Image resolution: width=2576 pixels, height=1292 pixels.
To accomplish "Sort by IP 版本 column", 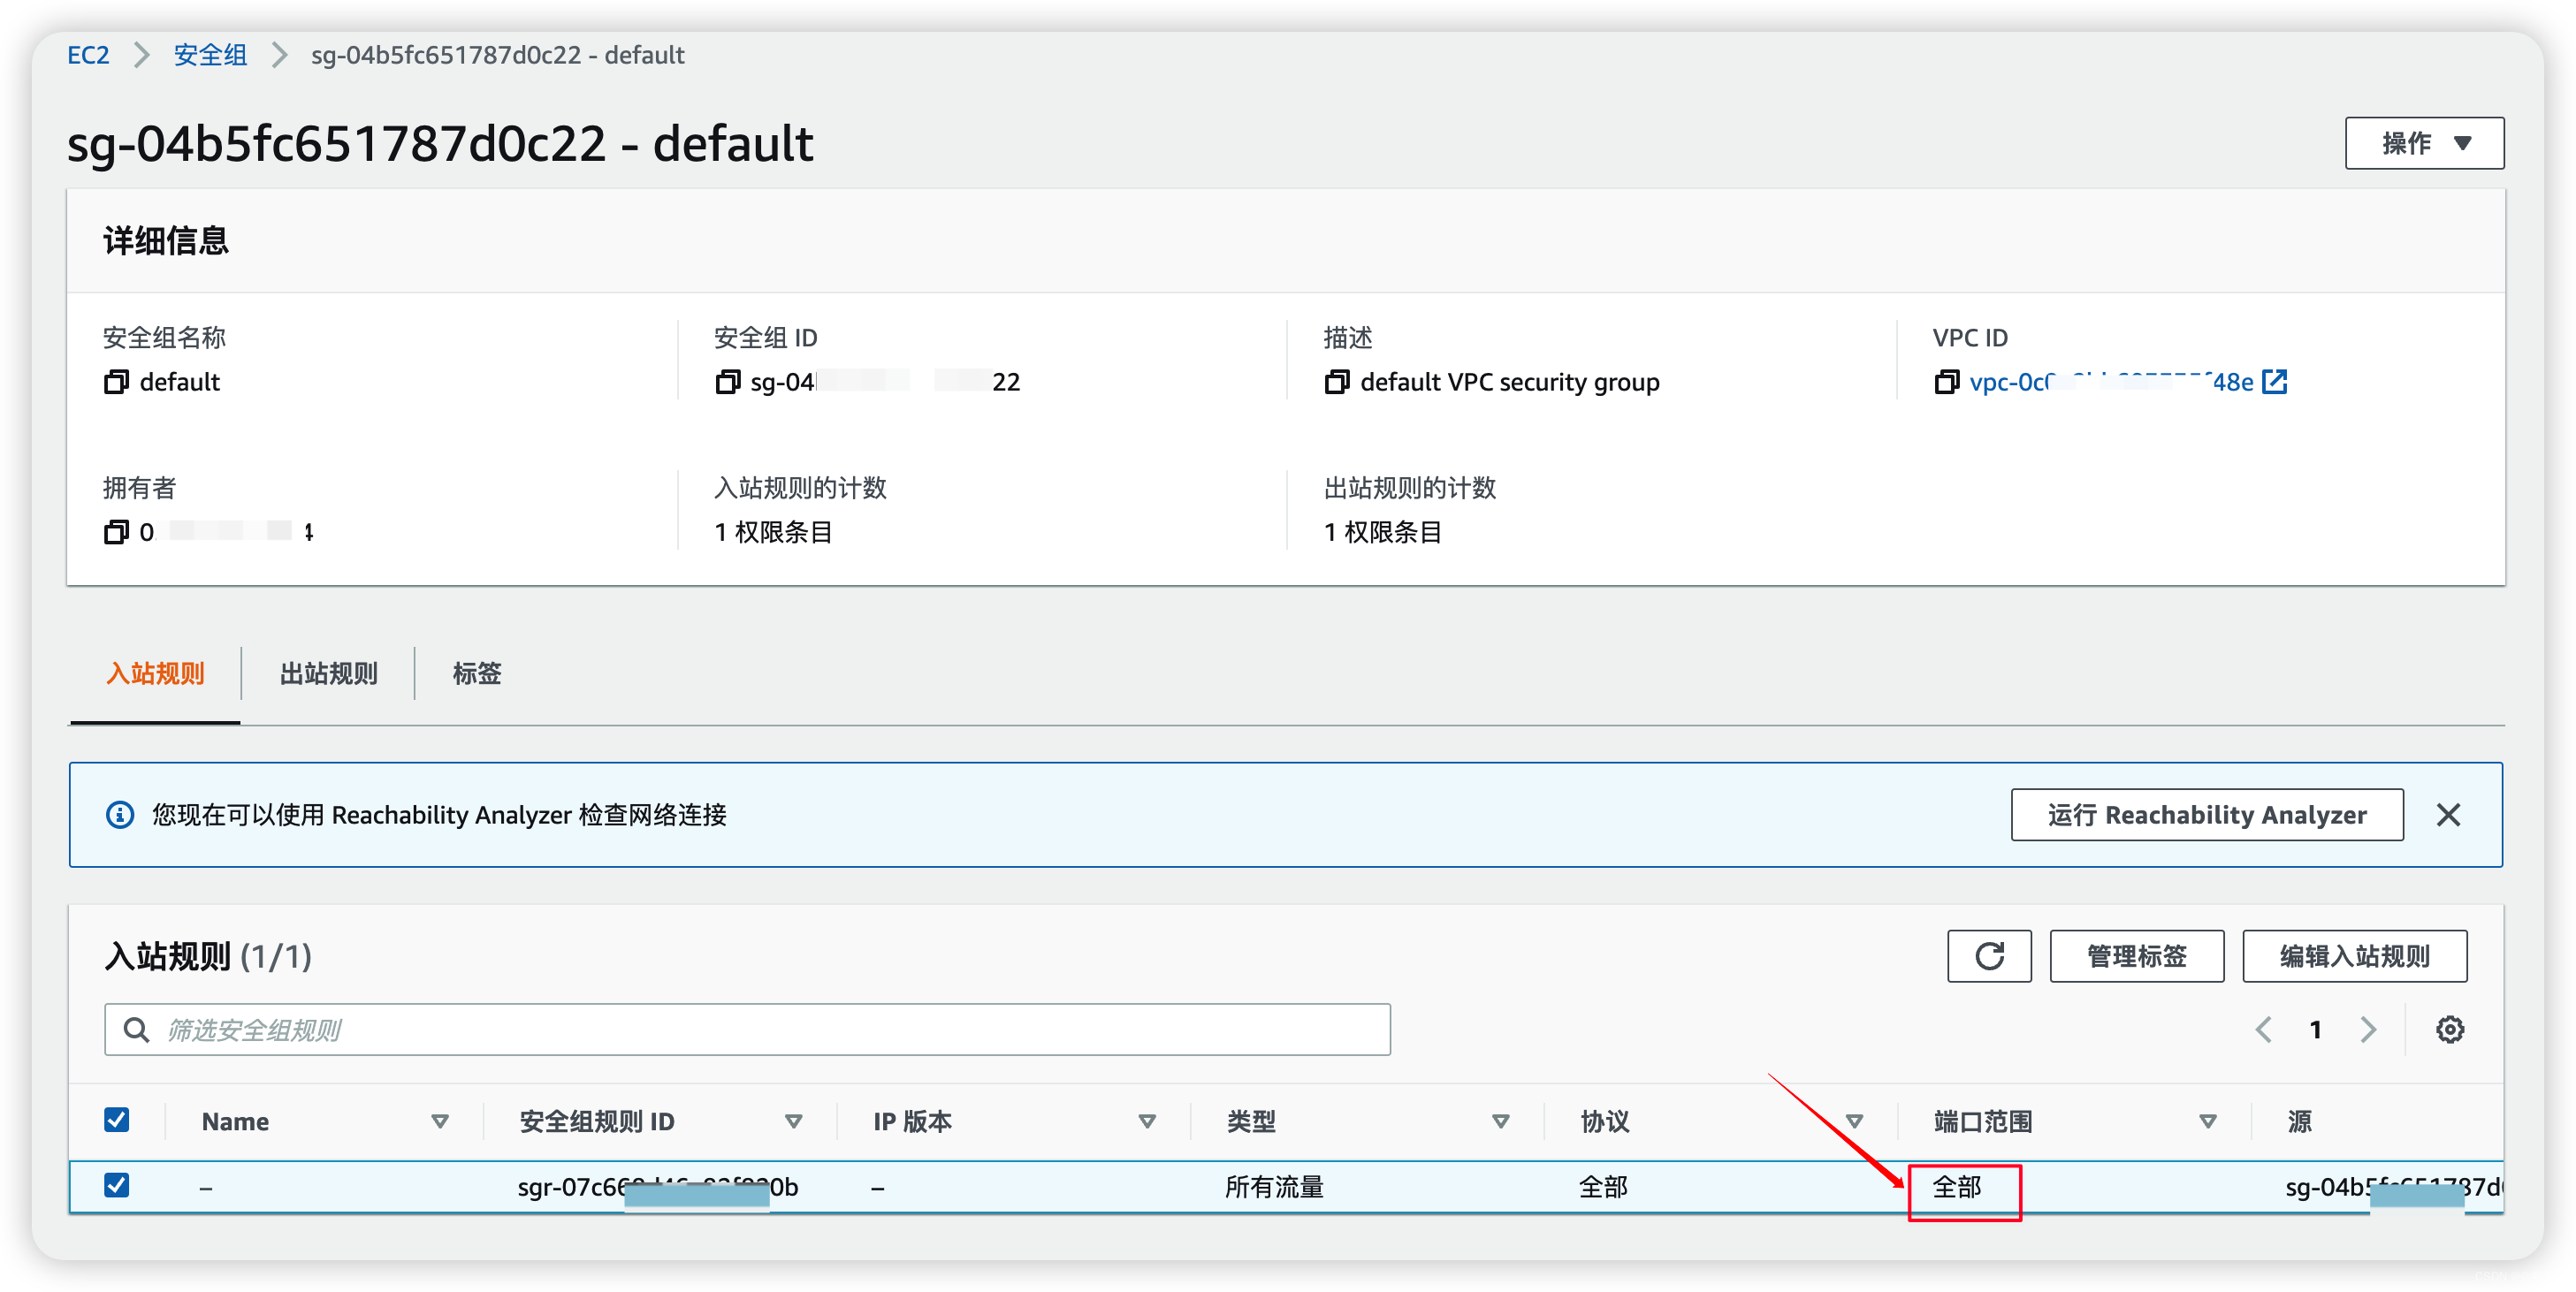I will [1147, 1121].
